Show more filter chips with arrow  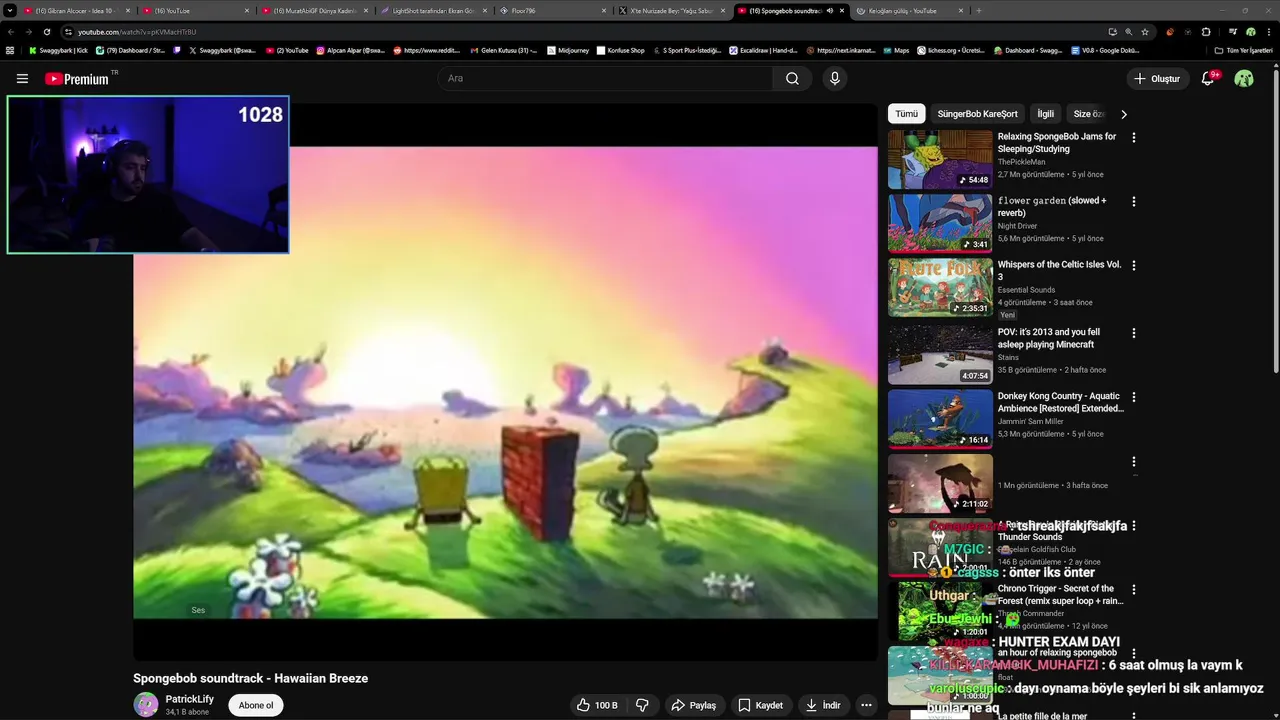1123,114
